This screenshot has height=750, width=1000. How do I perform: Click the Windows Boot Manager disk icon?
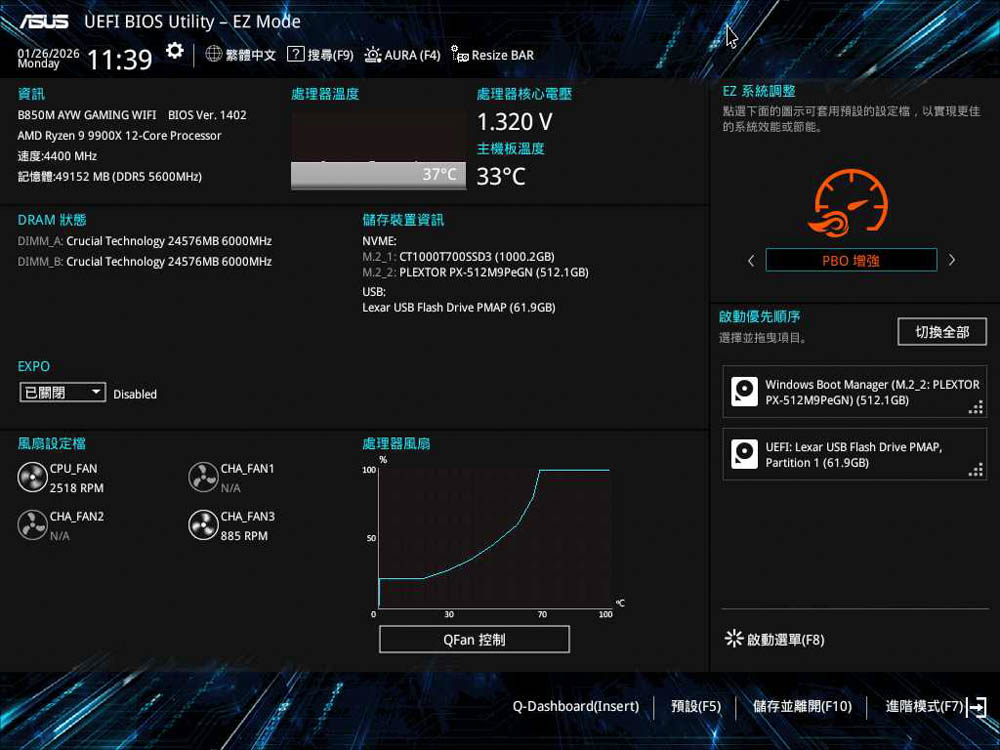[744, 392]
